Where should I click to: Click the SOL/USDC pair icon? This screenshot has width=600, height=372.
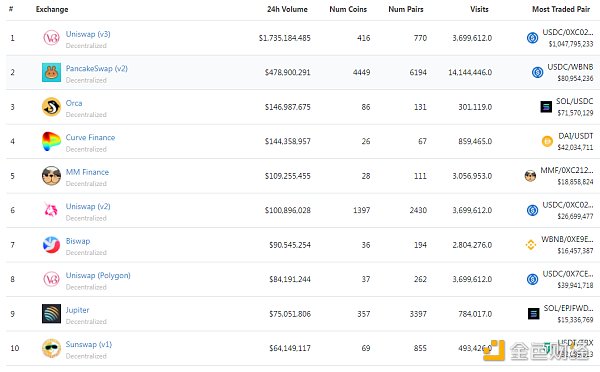pyautogui.click(x=546, y=107)
